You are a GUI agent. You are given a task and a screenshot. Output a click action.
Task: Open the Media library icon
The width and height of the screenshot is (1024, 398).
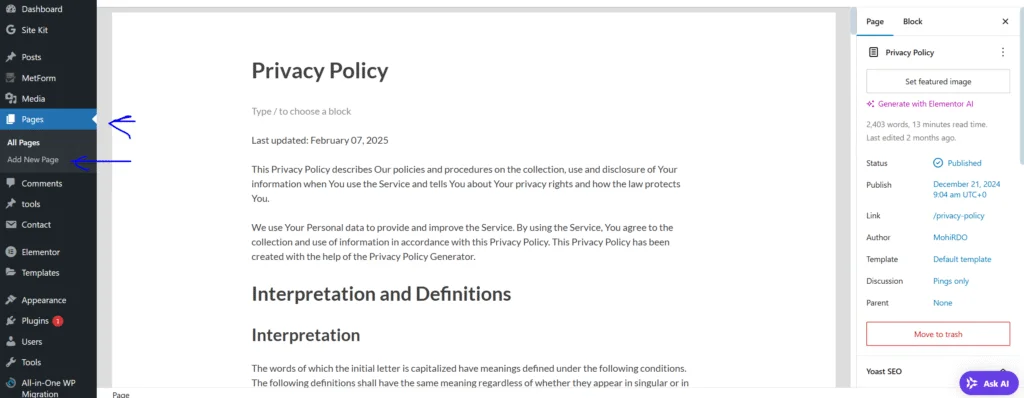10,99
